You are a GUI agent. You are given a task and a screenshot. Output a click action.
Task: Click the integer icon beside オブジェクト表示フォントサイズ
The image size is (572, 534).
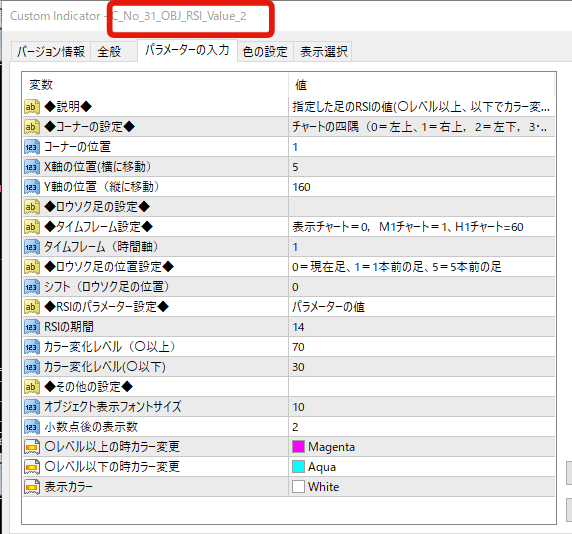[x=32, y=407]
